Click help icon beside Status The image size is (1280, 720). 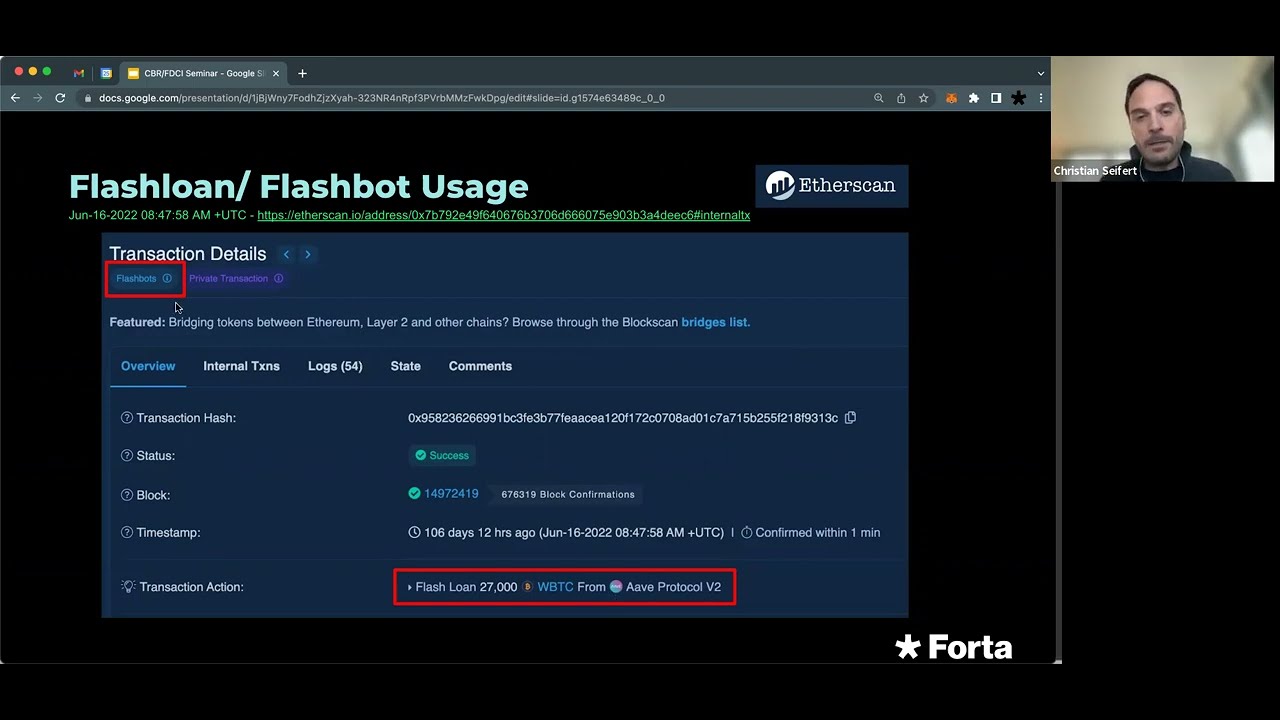coord(127,456)
